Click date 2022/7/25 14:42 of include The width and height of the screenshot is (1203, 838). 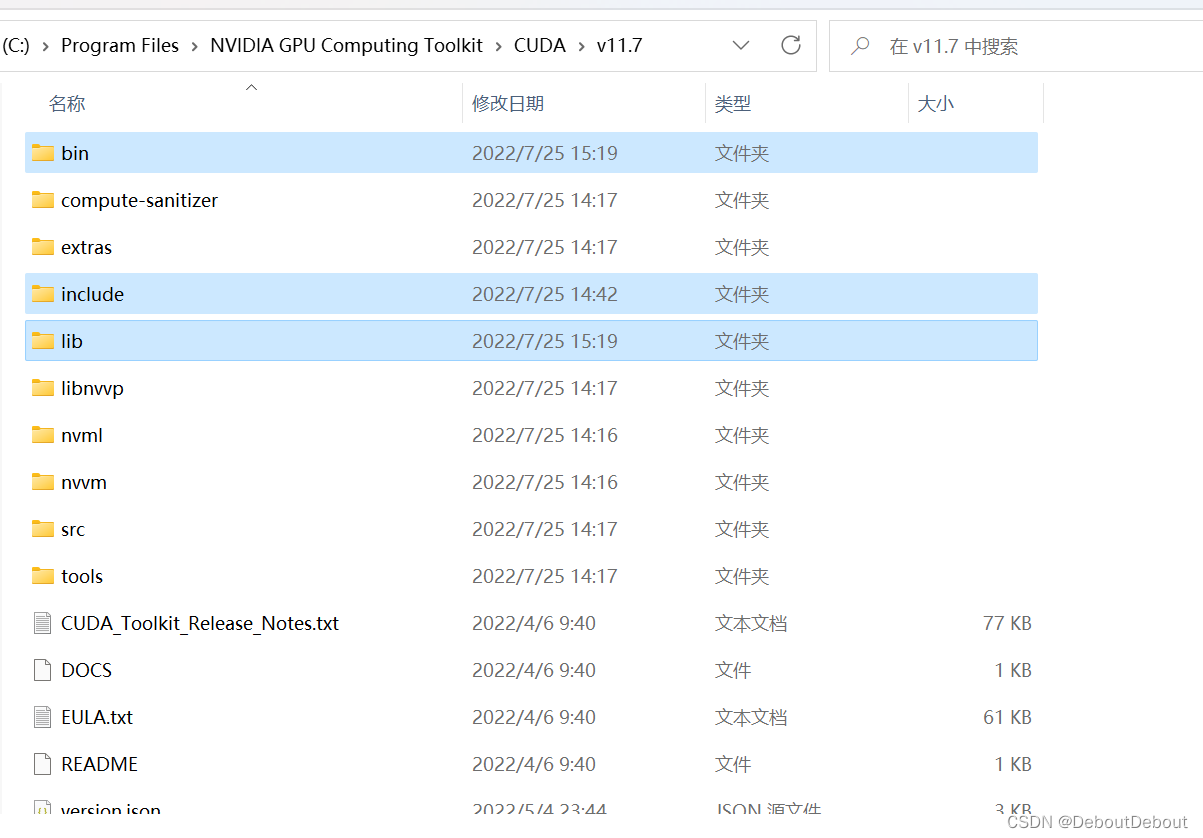545,294
